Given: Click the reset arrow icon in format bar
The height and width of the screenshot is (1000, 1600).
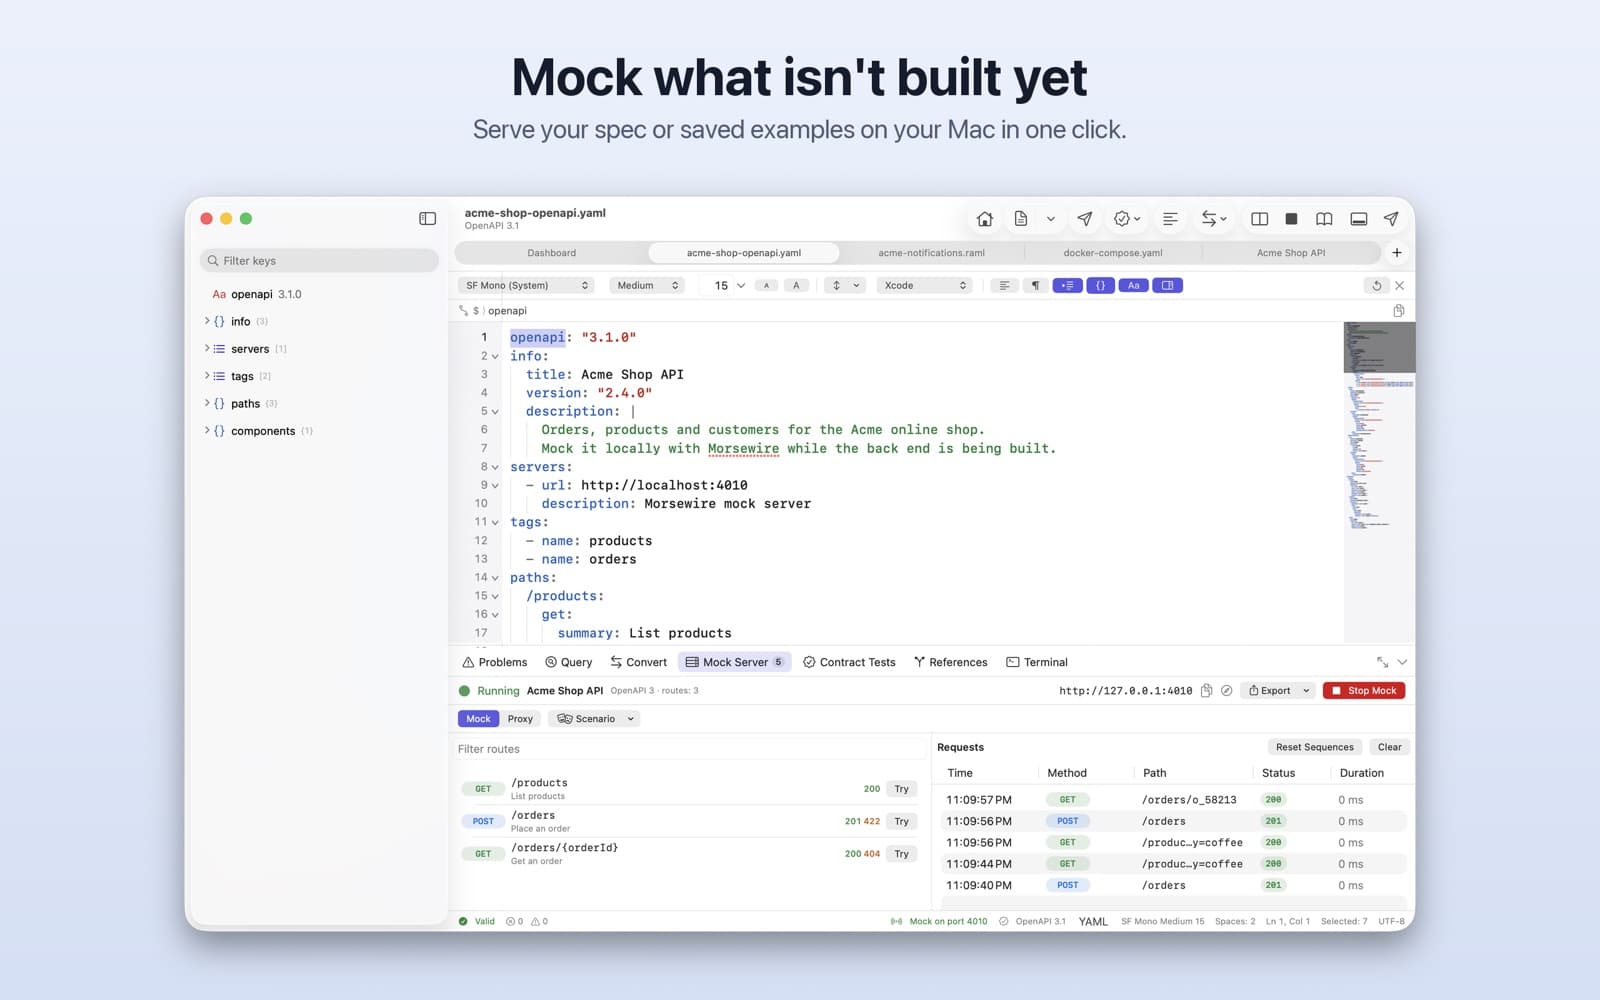Looking at the screenshot, I should (x=1377, y=286).
